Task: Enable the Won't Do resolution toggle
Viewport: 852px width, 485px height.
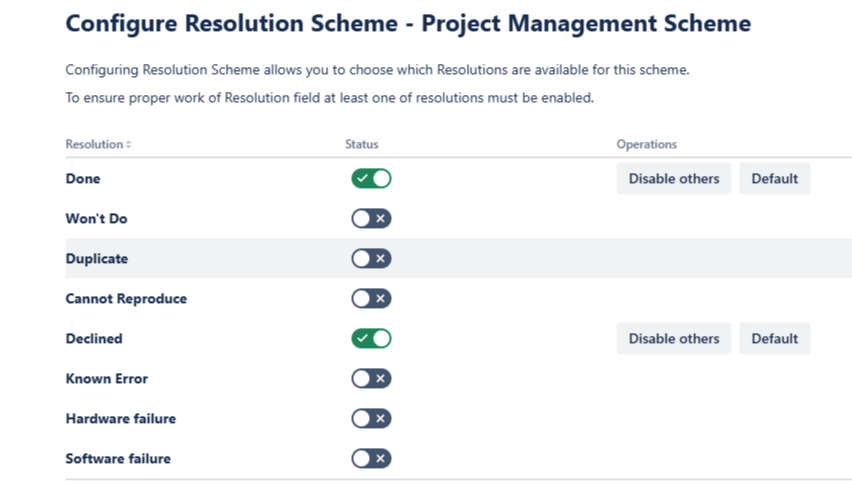Action: tap(371, 219)
